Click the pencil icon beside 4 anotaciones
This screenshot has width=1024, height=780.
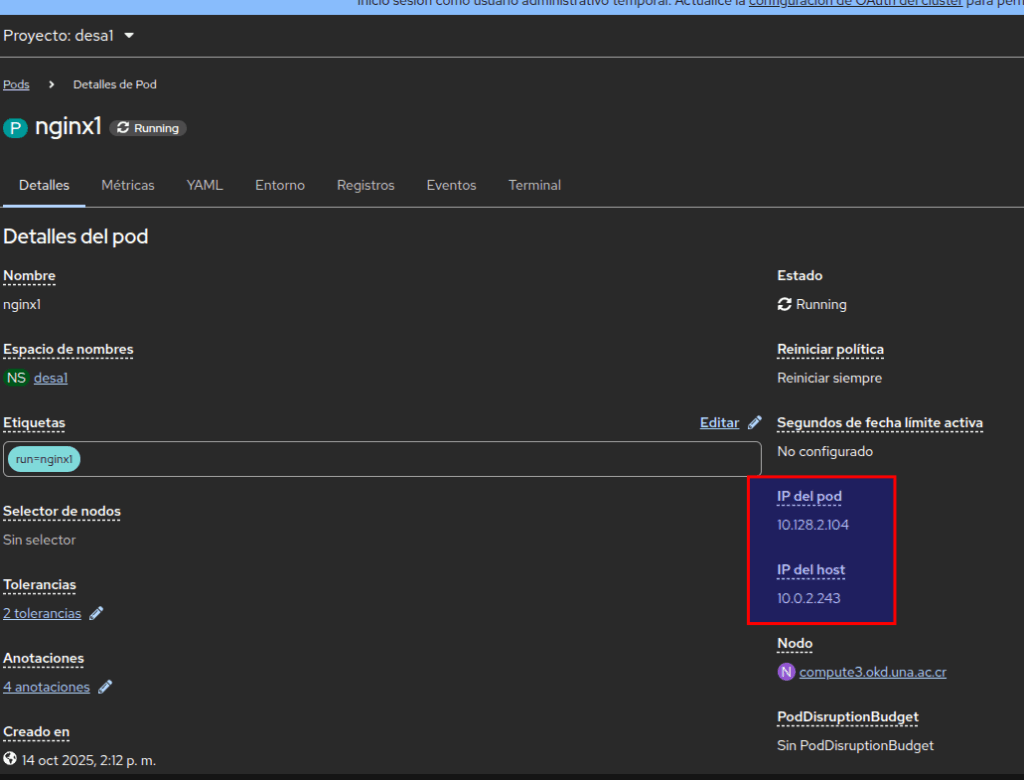[105, 688]
